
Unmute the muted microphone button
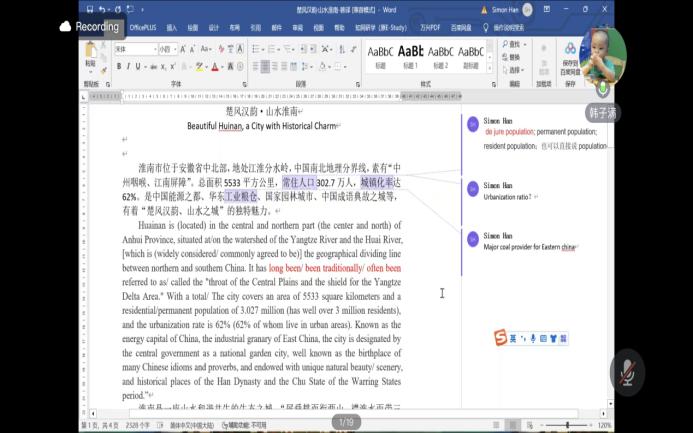(x=627, y=372)
